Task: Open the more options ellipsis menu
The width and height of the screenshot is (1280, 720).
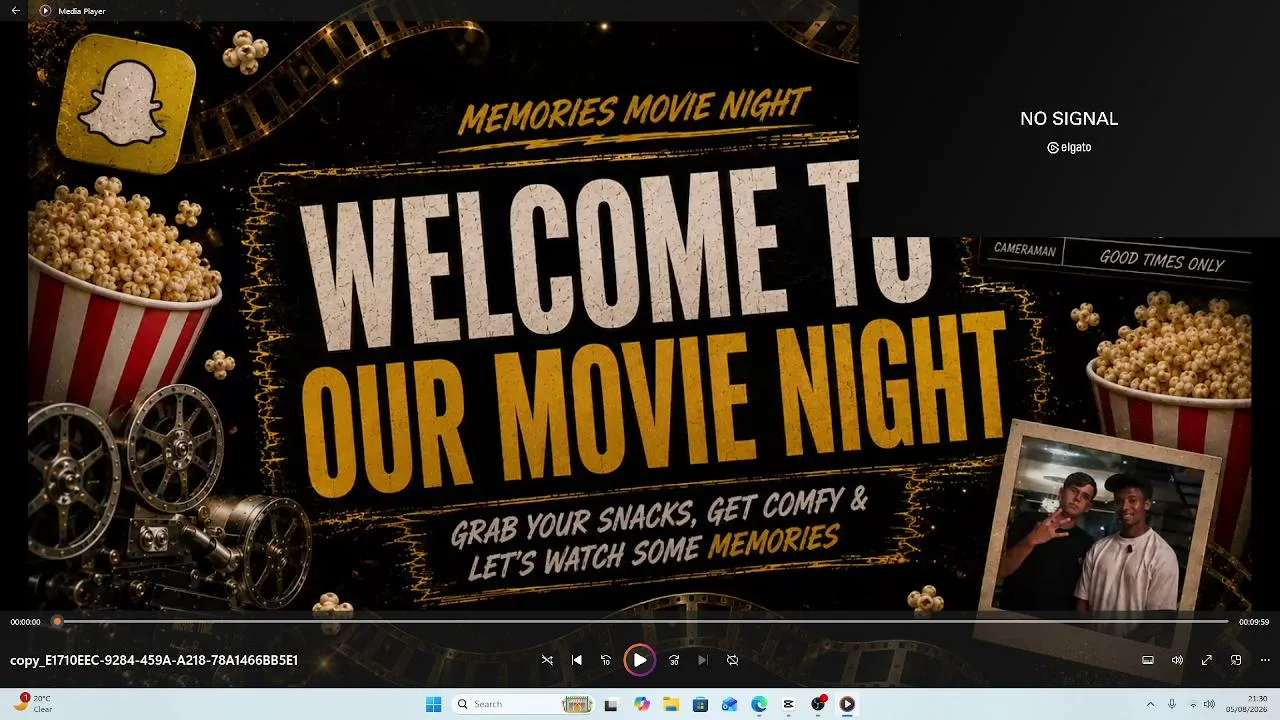Action: 1265,660
